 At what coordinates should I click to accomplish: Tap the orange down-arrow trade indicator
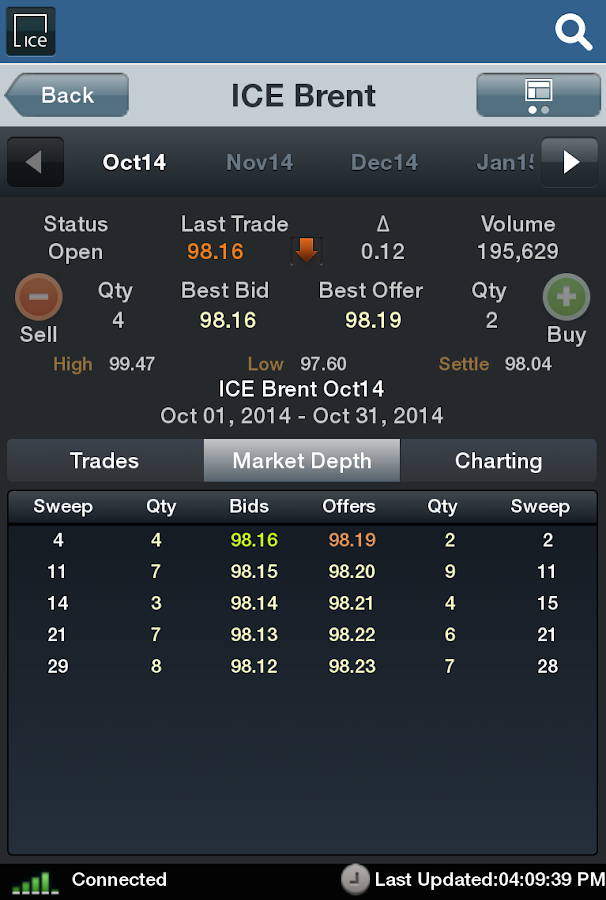306,251
